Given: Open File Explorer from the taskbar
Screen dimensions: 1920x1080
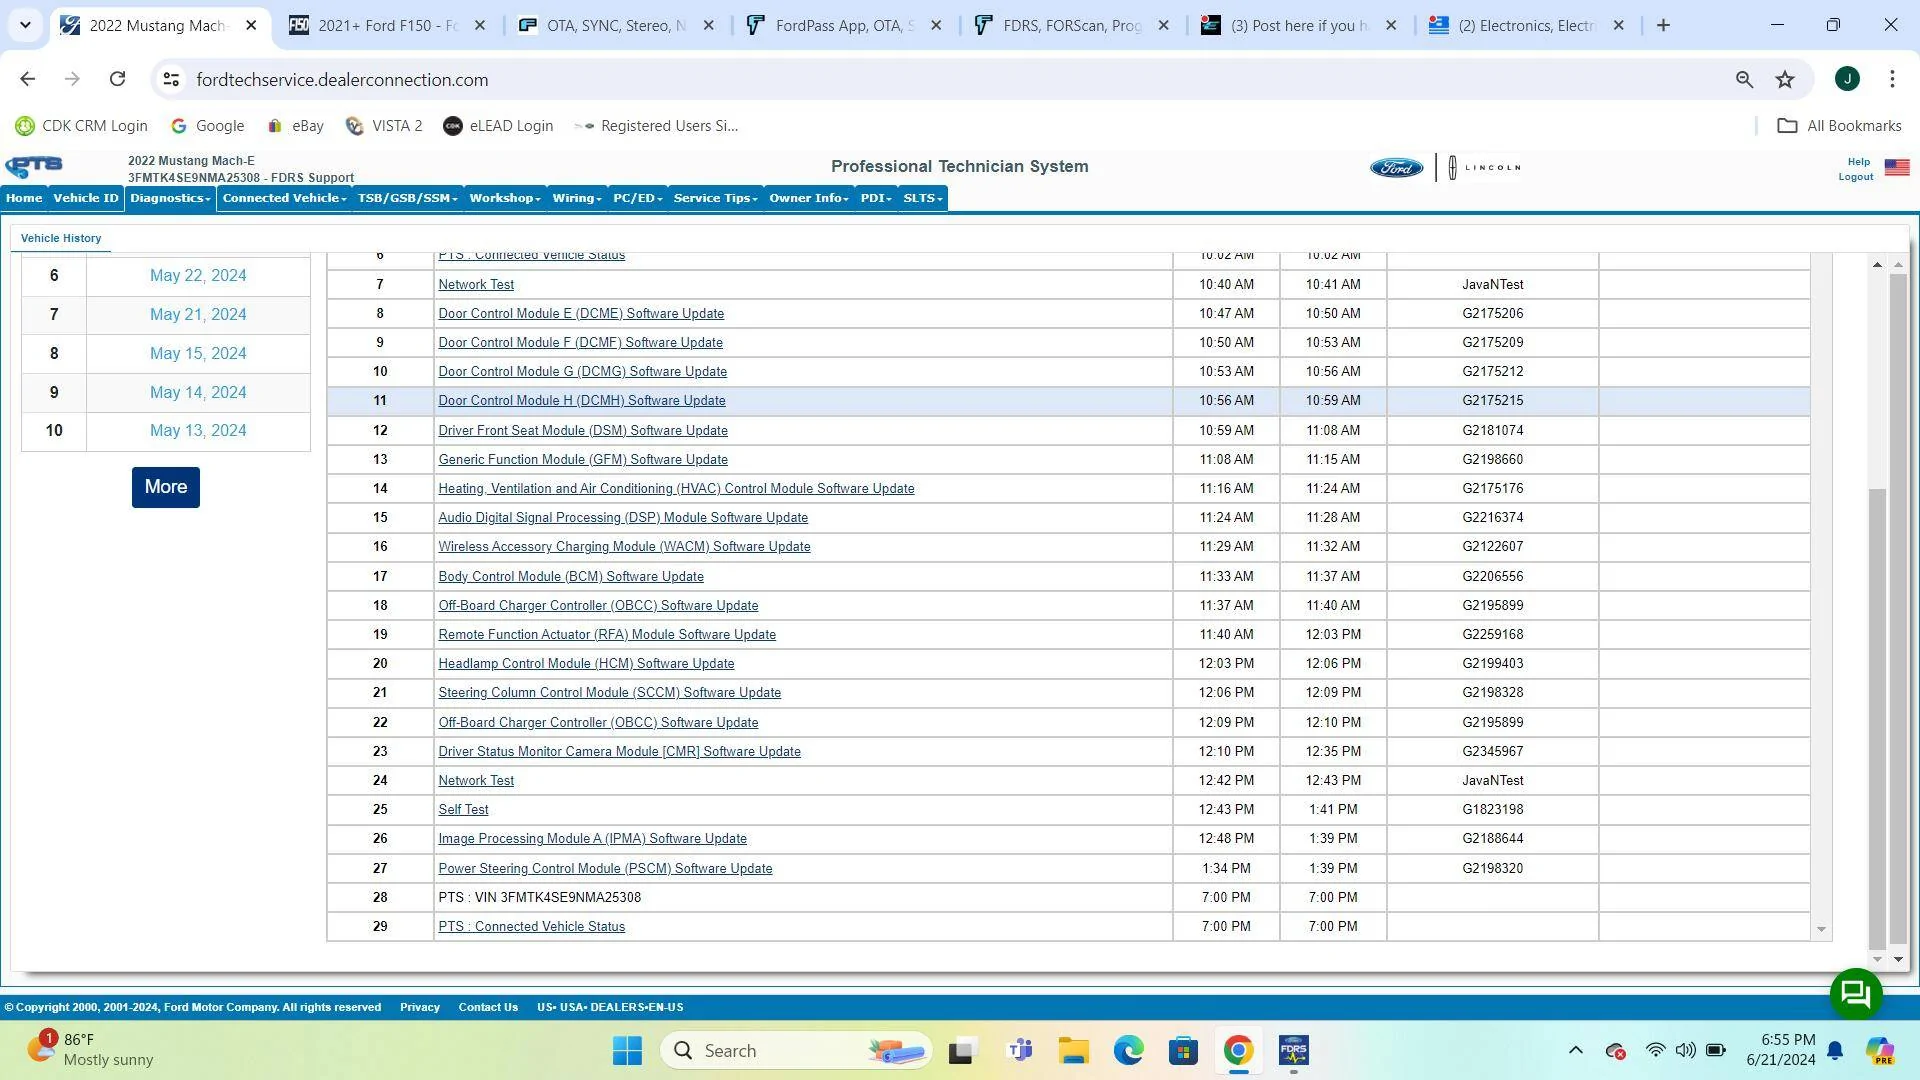Looking at the screenshot, I should click(x=1074, y=1051).
